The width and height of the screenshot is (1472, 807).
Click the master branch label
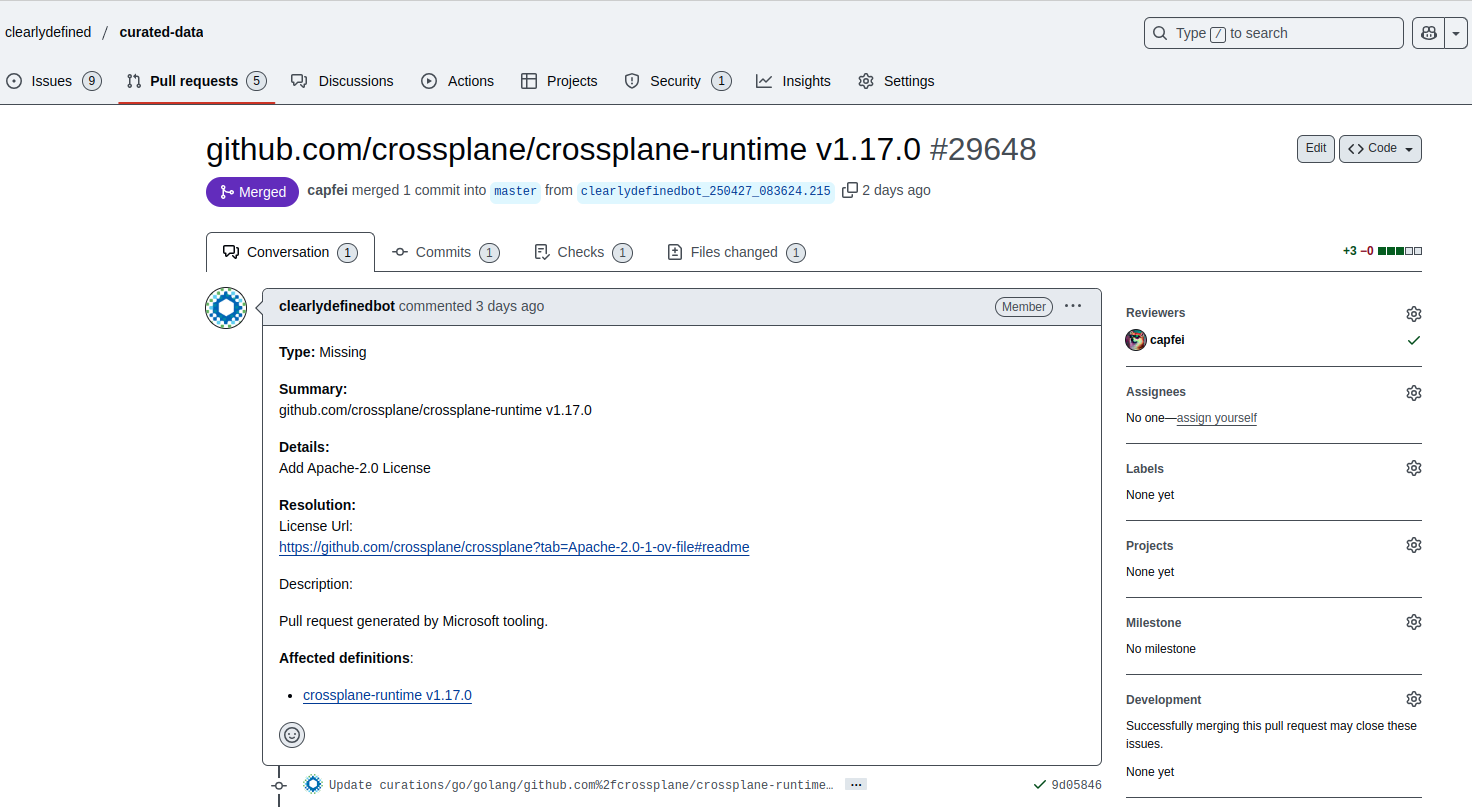(515, 191)
